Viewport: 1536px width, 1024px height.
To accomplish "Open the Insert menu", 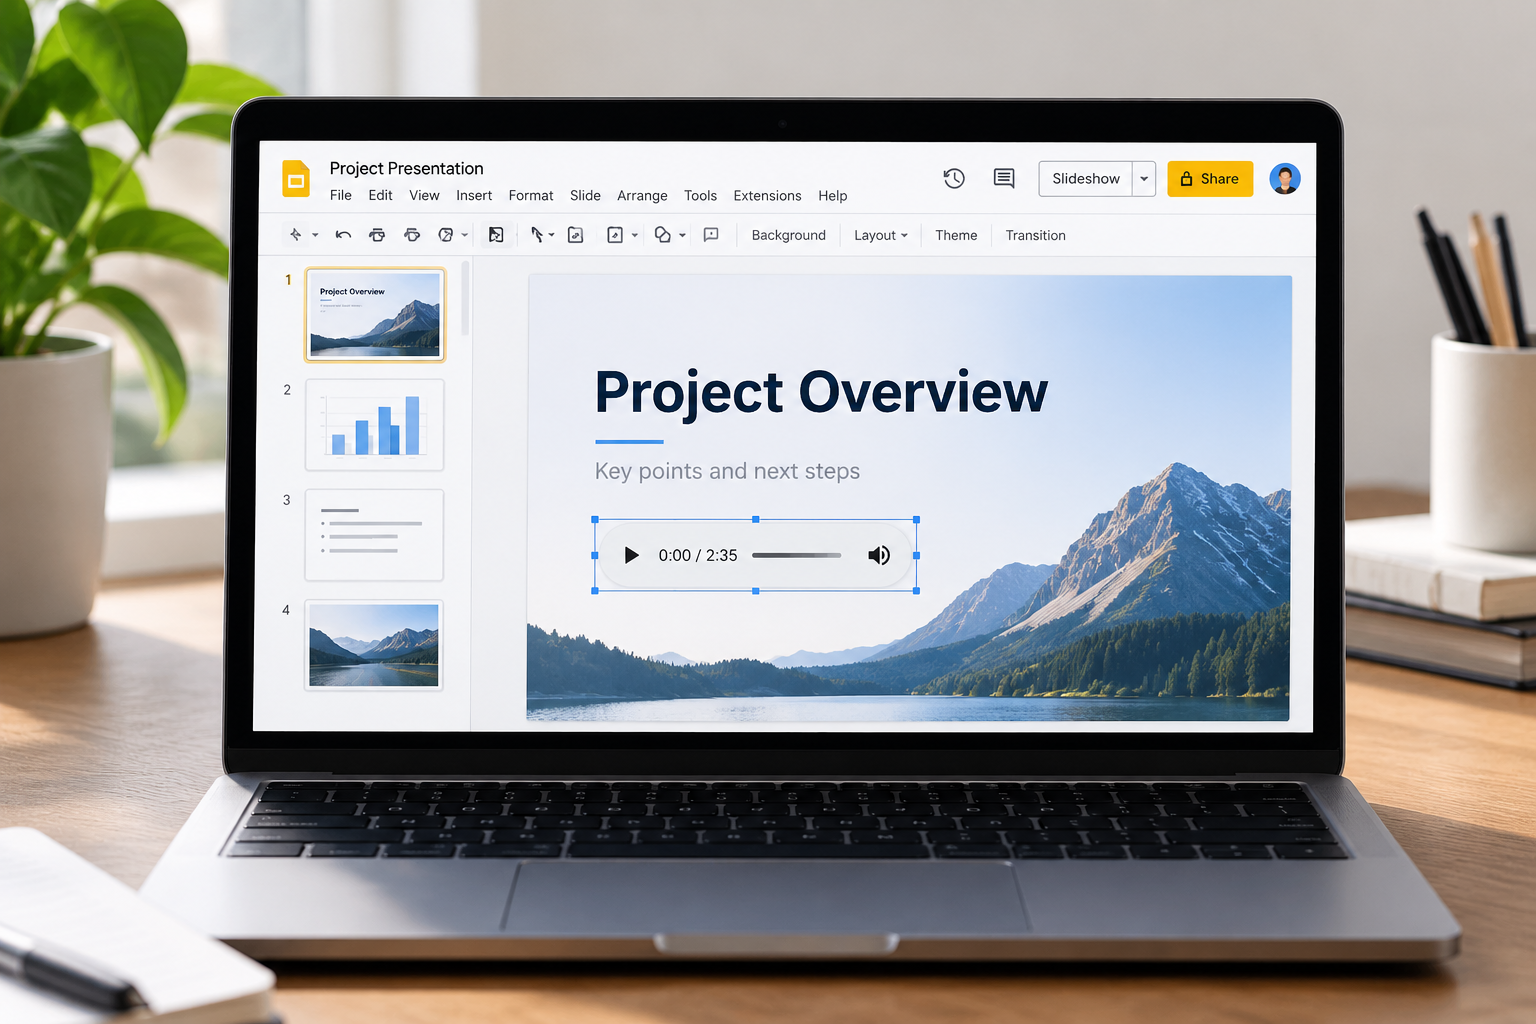I will [474, 196].
